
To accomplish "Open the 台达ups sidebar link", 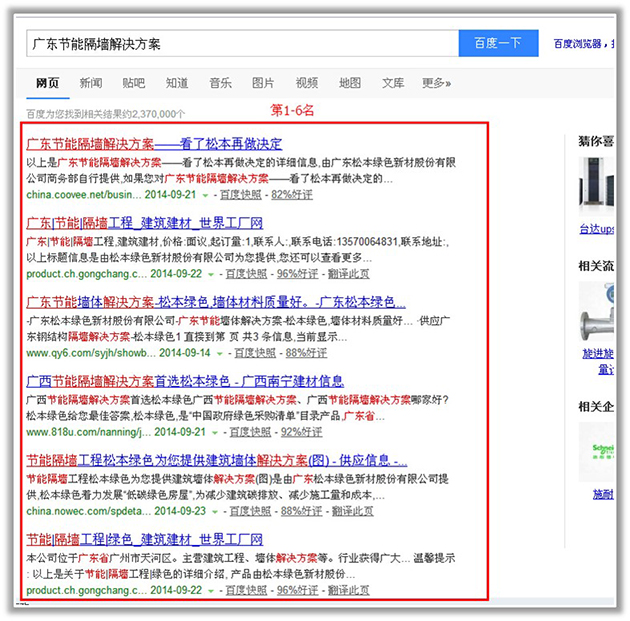I will 597,229.
